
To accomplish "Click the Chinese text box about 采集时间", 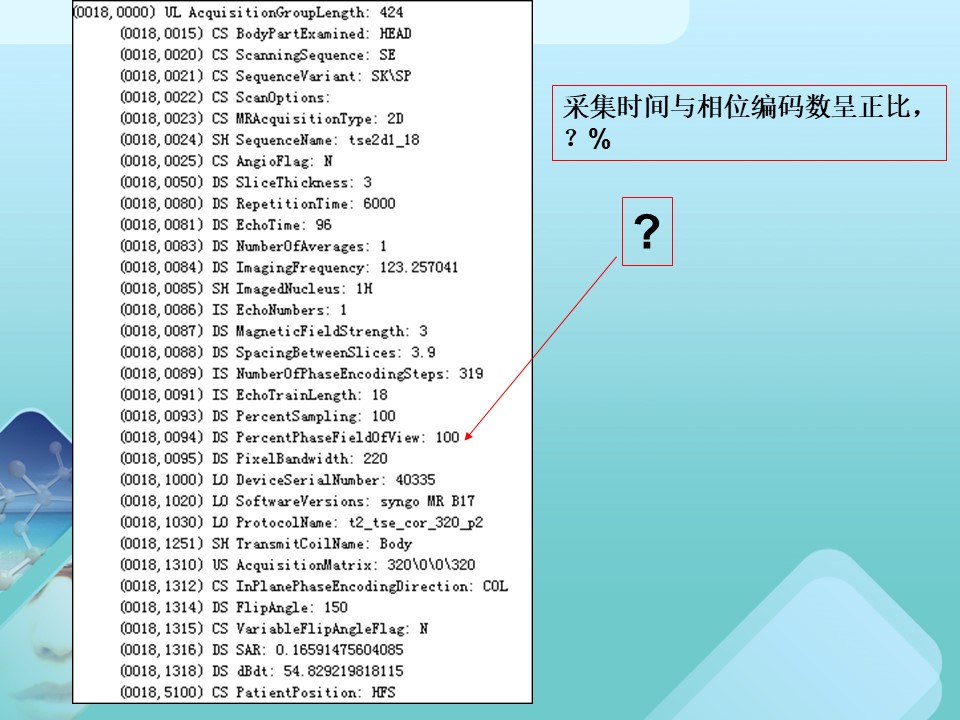I will (x=749, y=123).
